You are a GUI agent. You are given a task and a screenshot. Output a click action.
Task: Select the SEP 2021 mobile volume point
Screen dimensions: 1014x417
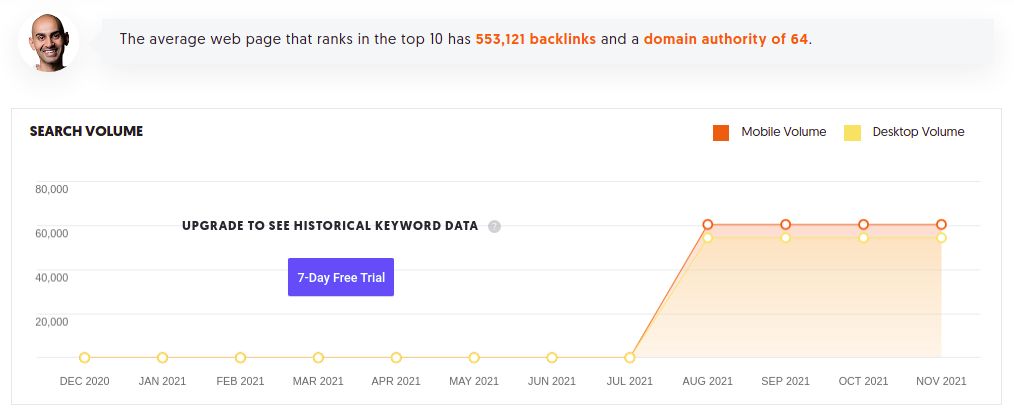[786, 225]
